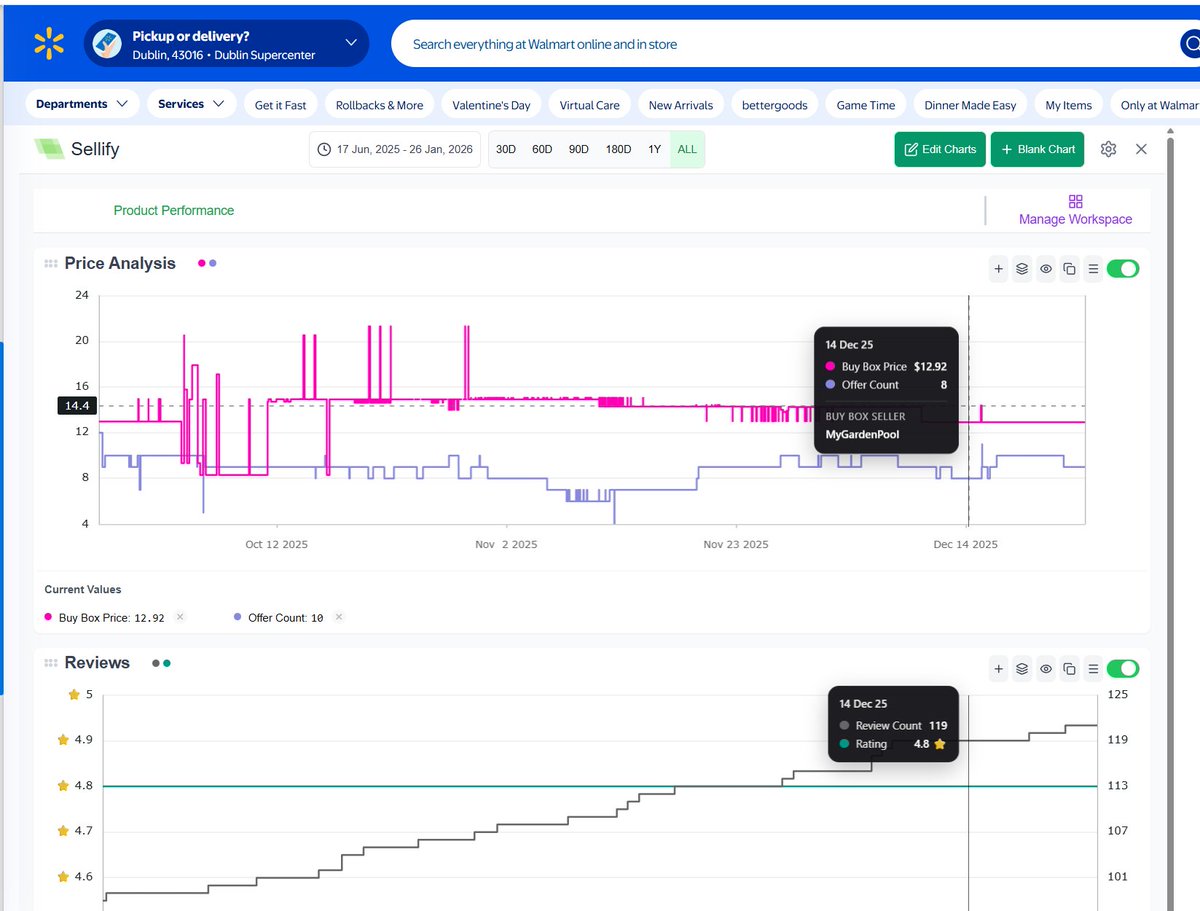Select the 90D range

(x=578, y=149)
